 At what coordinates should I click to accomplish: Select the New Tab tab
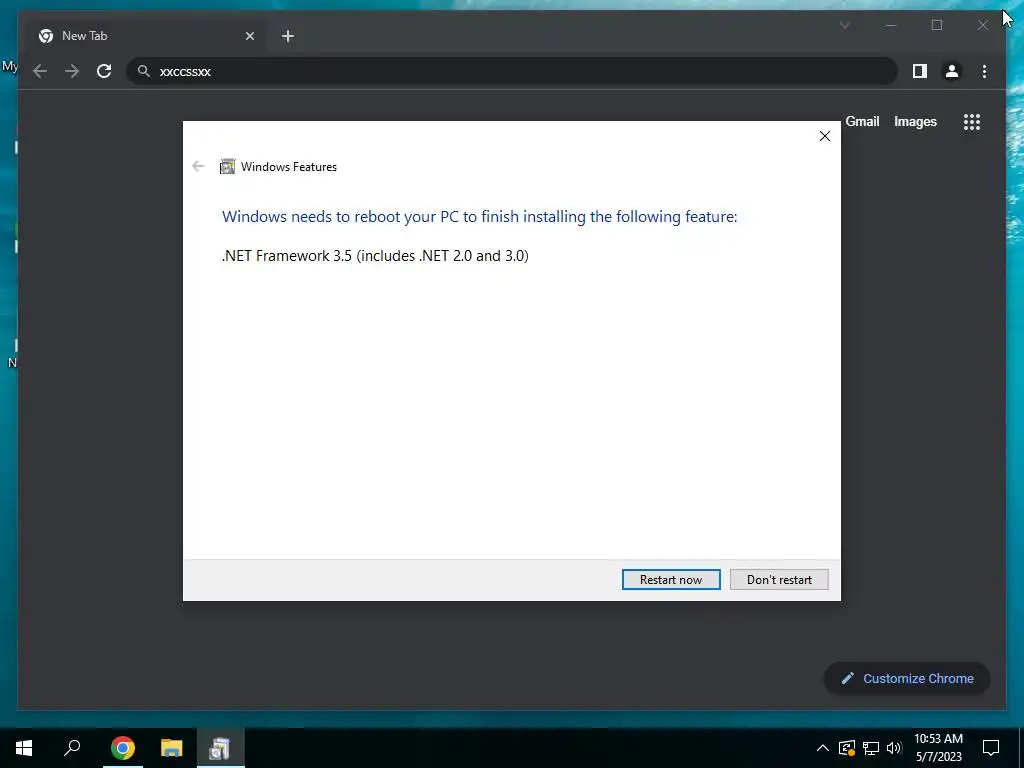tap(147, 36)
